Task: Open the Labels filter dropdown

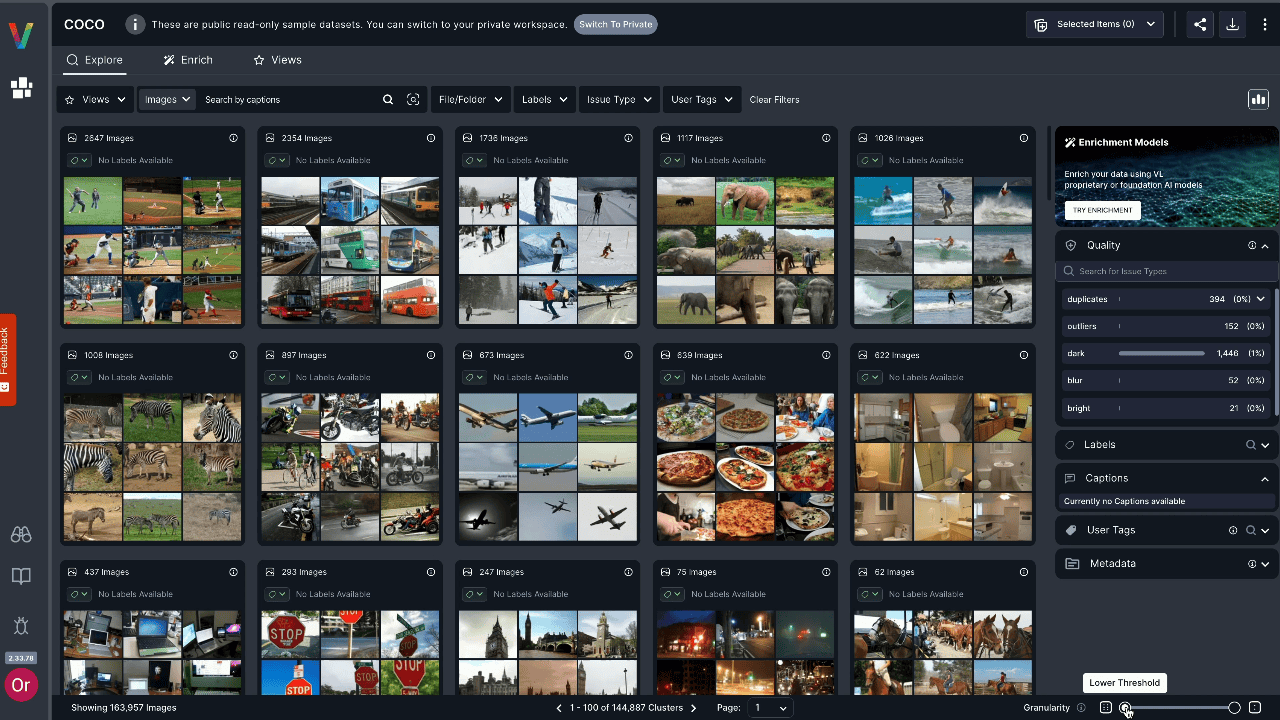Action: coord(545,100)
